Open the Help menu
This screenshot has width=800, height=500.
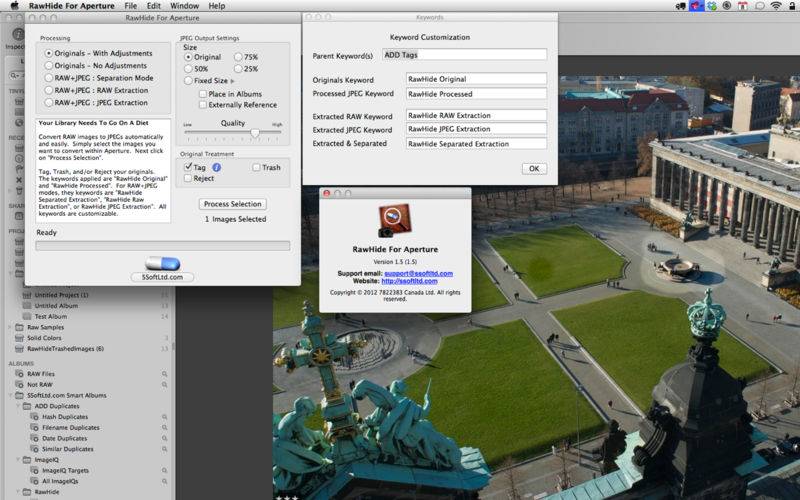point(216,6)
